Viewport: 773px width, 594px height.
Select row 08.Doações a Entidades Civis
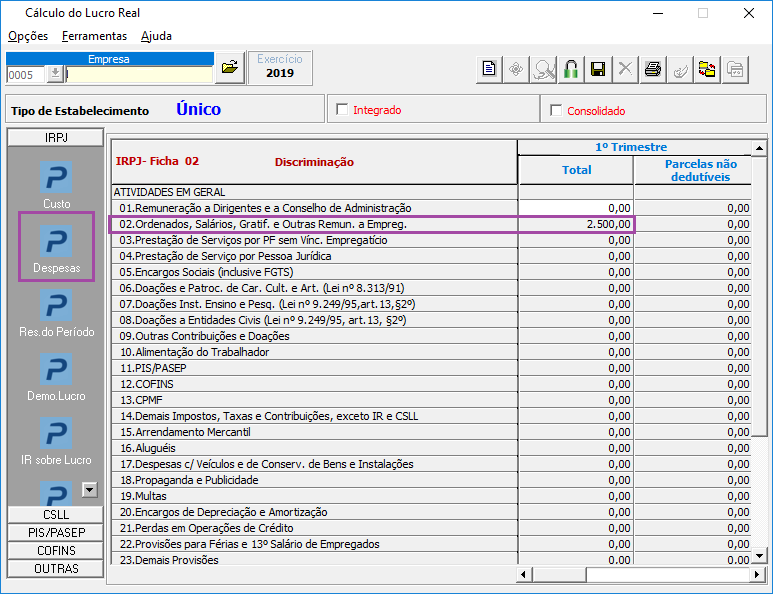[315, 320]
